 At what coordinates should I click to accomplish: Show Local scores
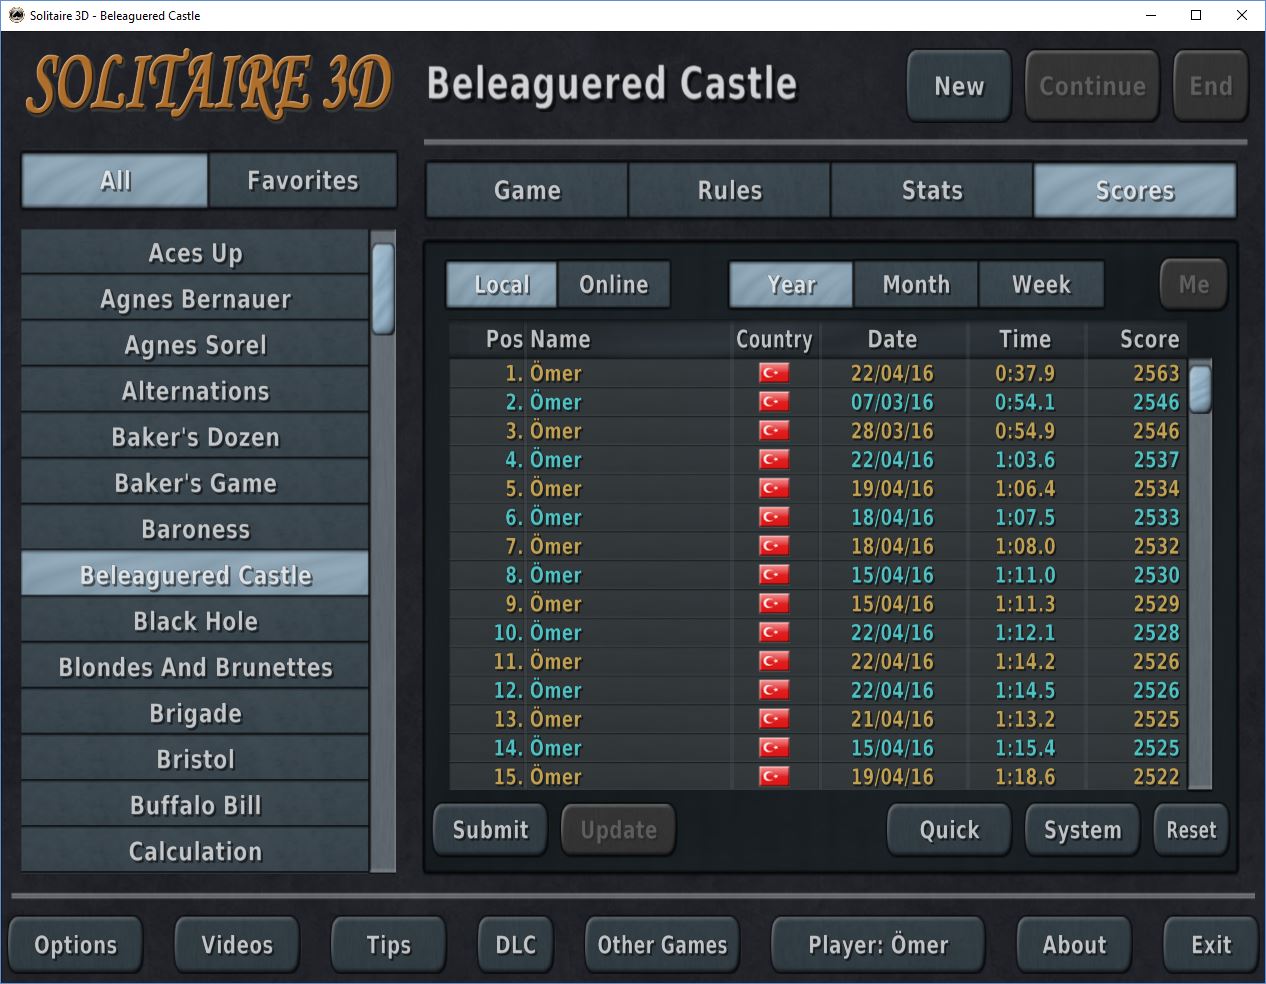[502, 285]
